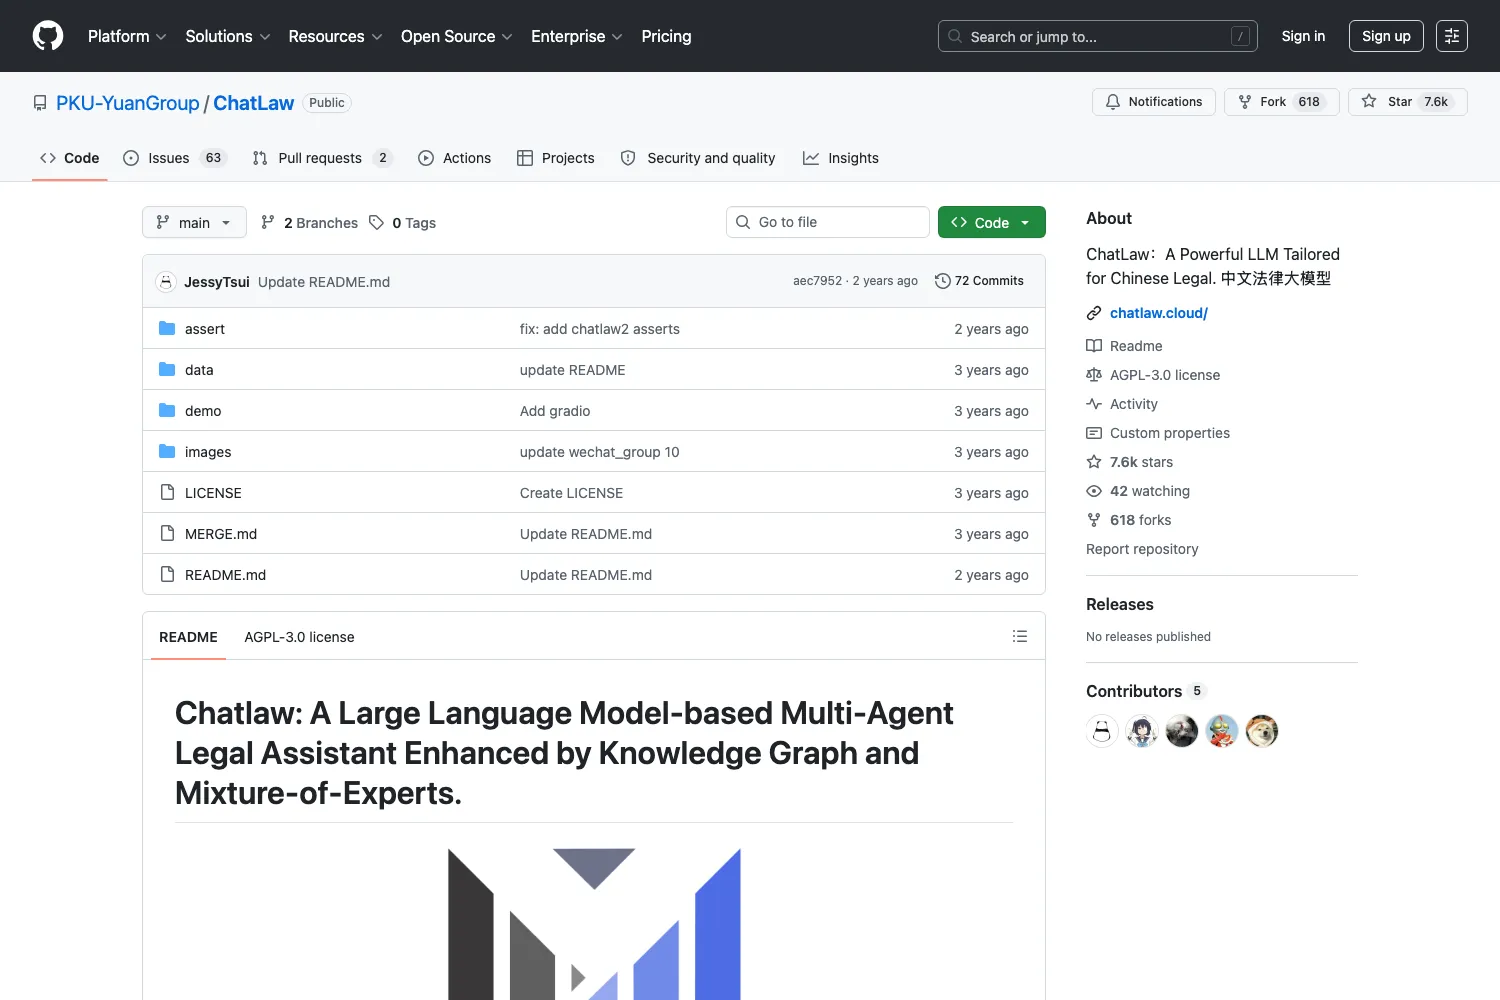The width and height of the screenshot is (1500, 1000).
Task: Select the README tab in file viewer
Action: pyautogui.click(x=188, y=637)
